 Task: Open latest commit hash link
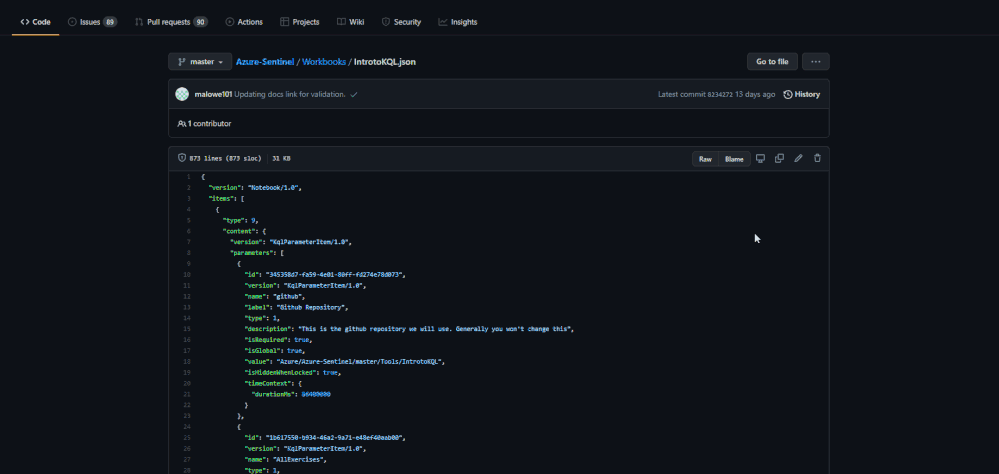point(720,94)
